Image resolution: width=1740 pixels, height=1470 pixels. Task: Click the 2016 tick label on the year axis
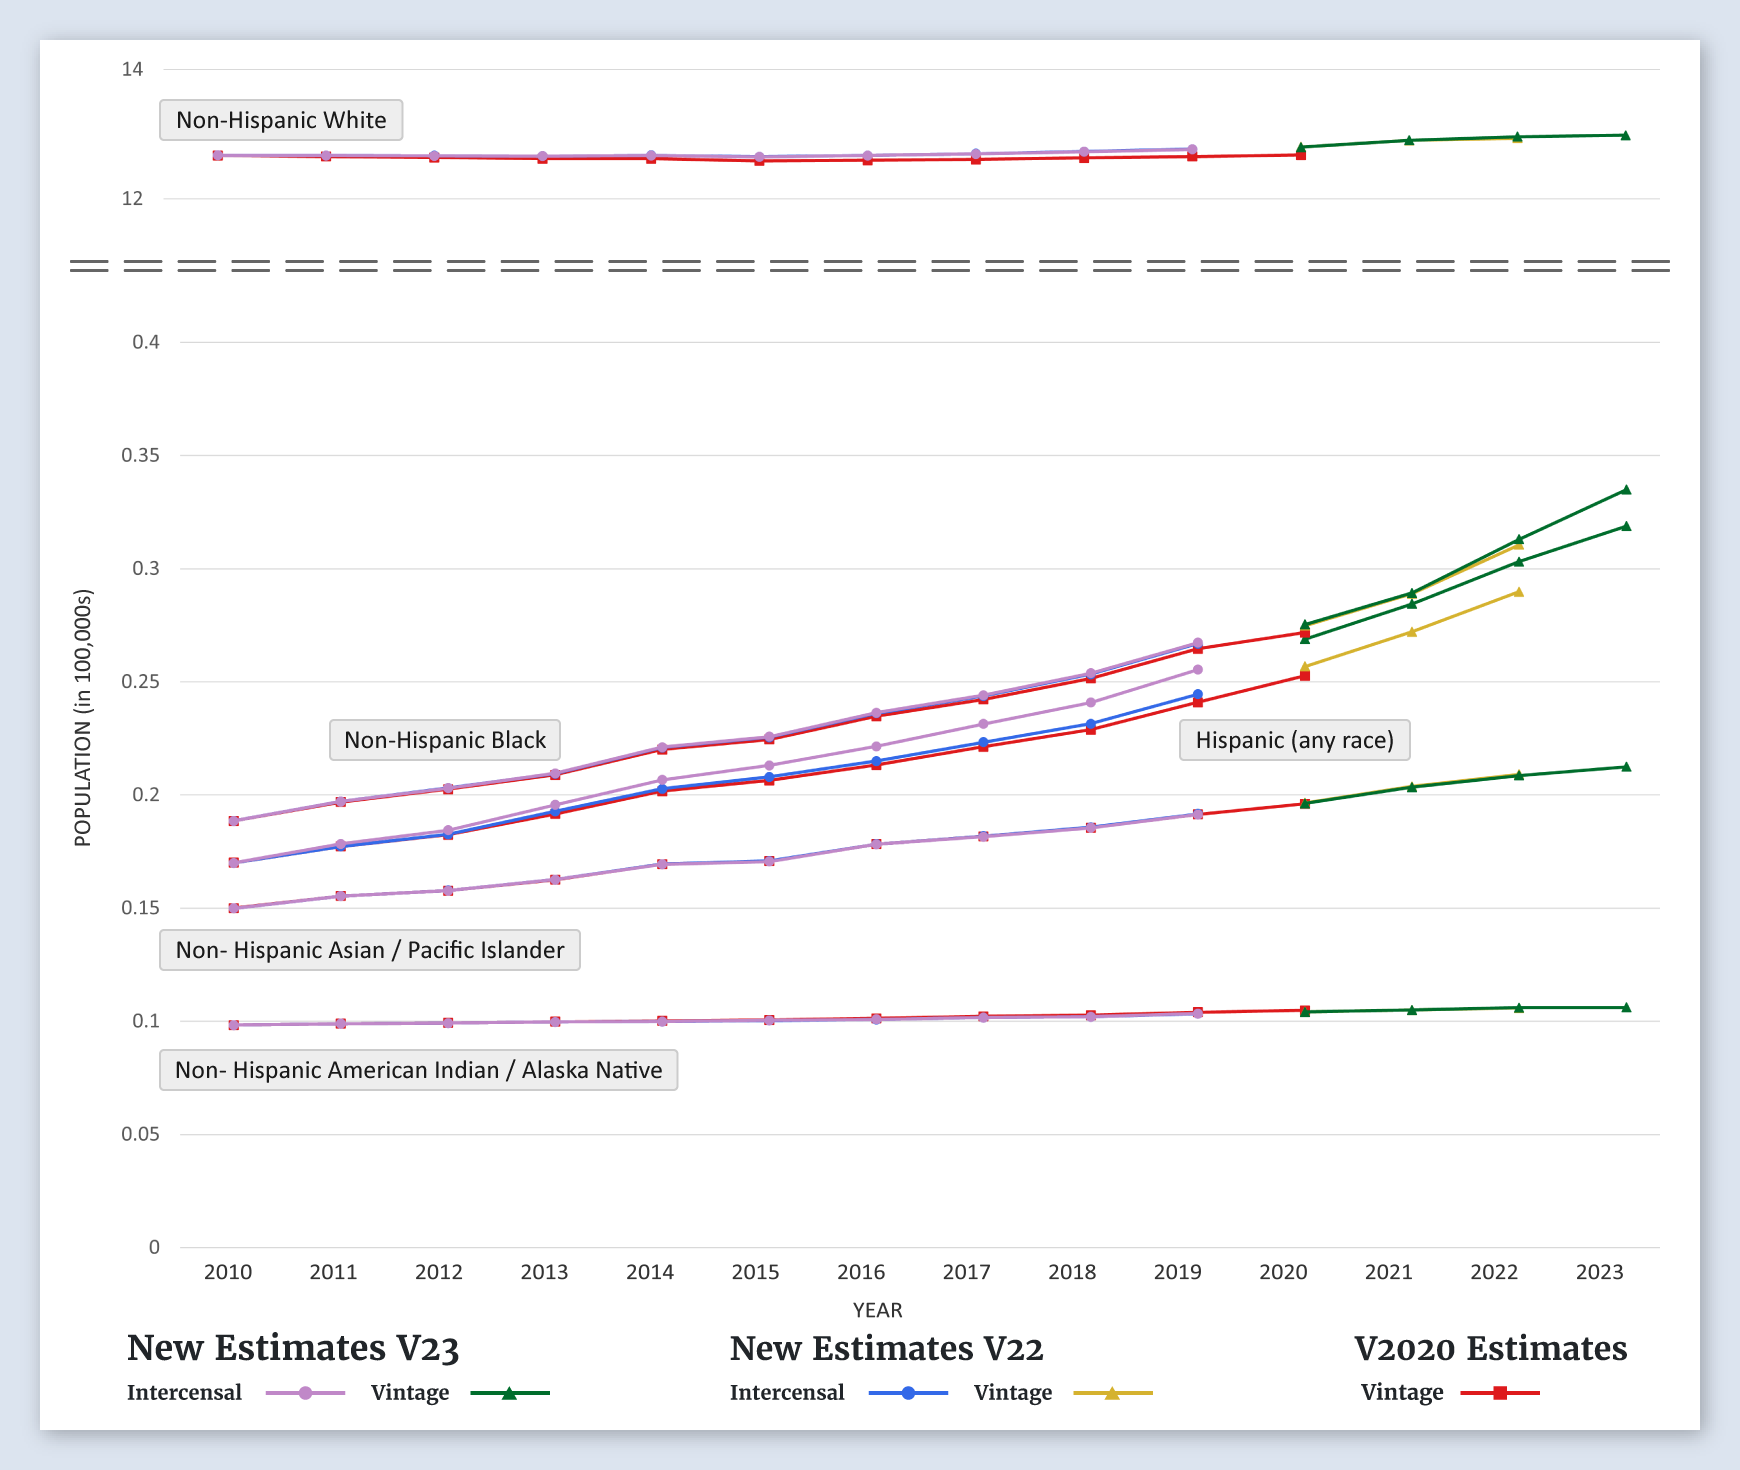tap(861, 1272)
